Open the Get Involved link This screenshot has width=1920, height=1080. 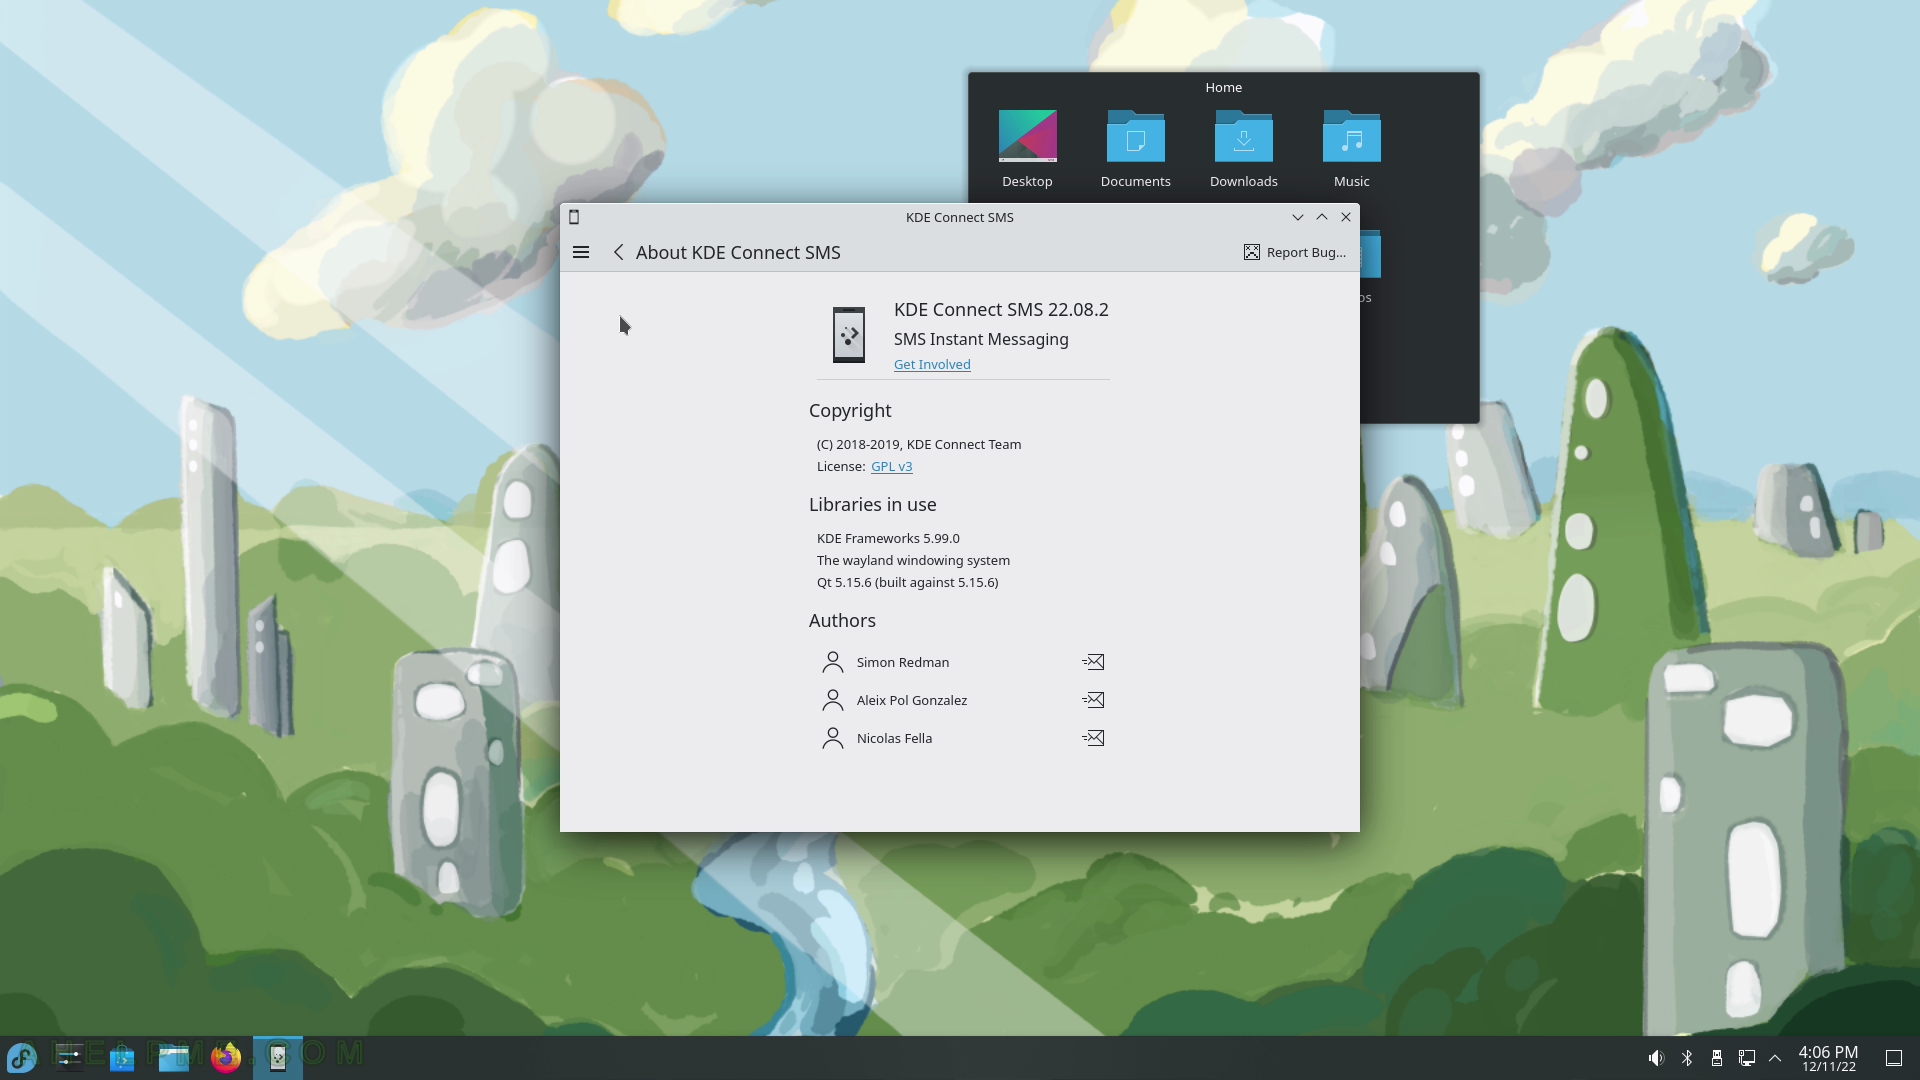click(x=932, y=364)
